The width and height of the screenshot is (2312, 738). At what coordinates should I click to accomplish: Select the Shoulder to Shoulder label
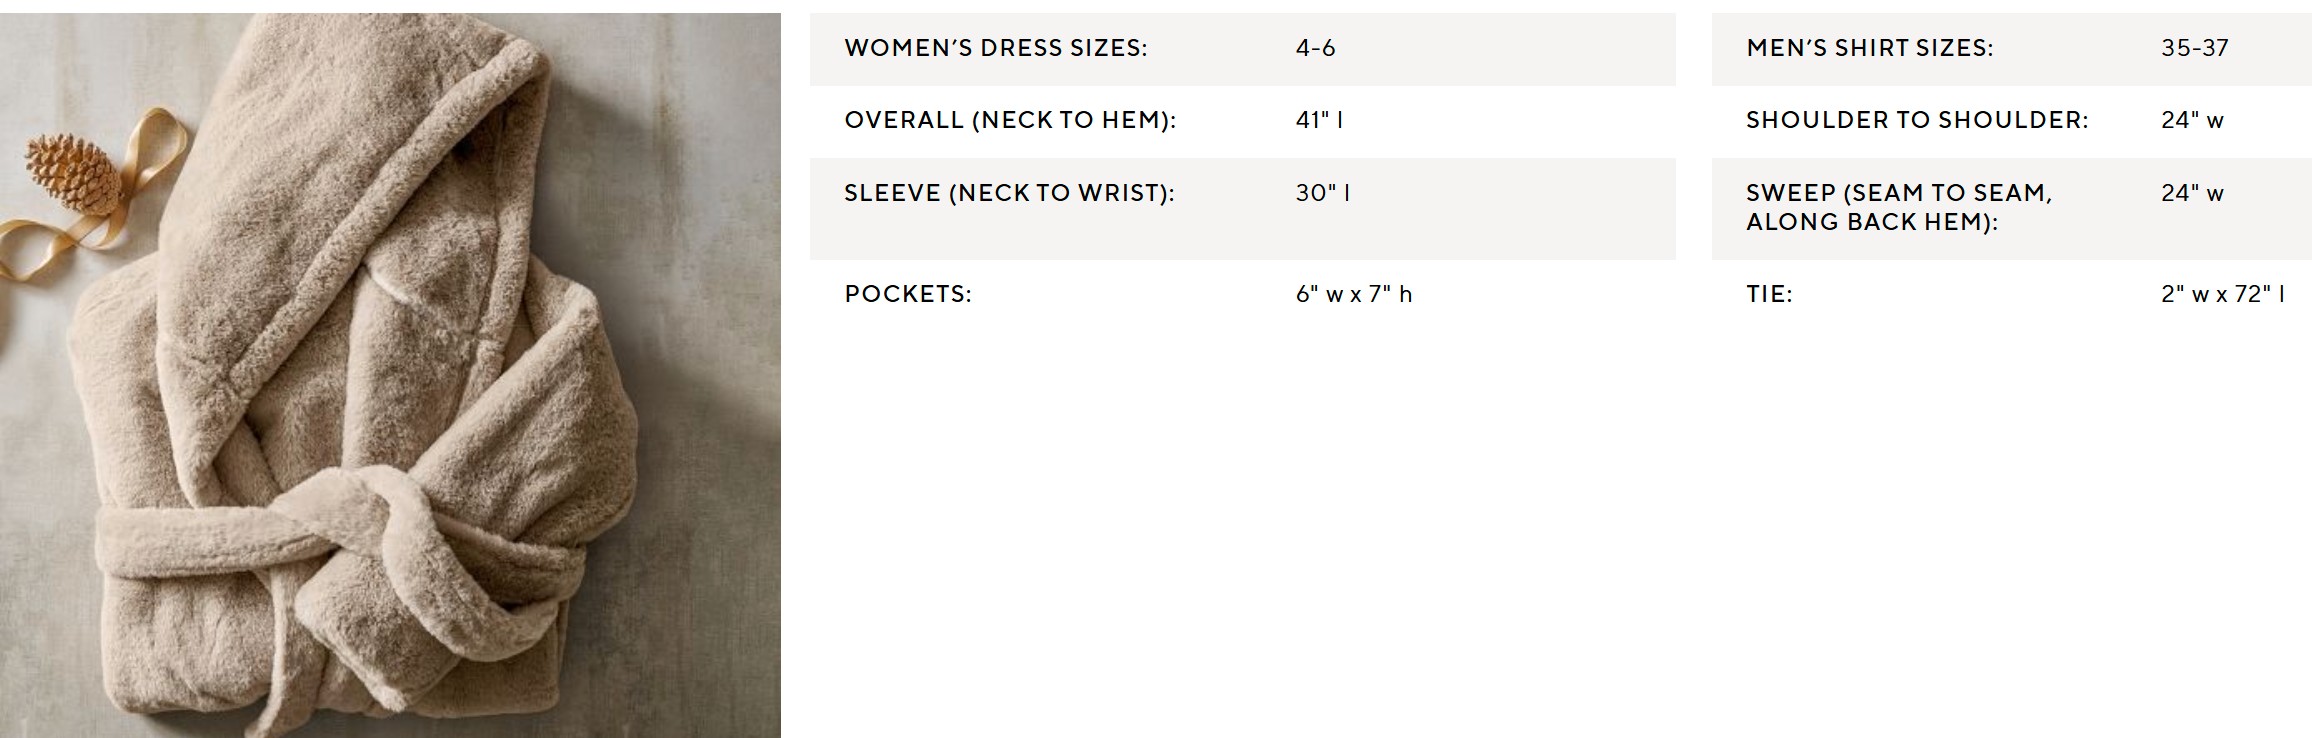point(1917,120)
